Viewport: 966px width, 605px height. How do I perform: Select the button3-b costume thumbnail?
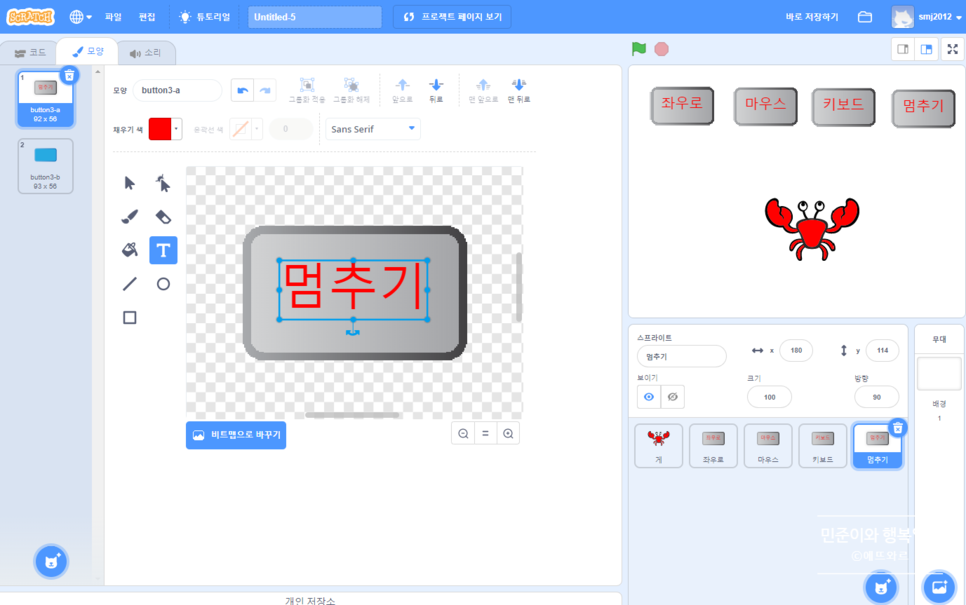[45, 165]
